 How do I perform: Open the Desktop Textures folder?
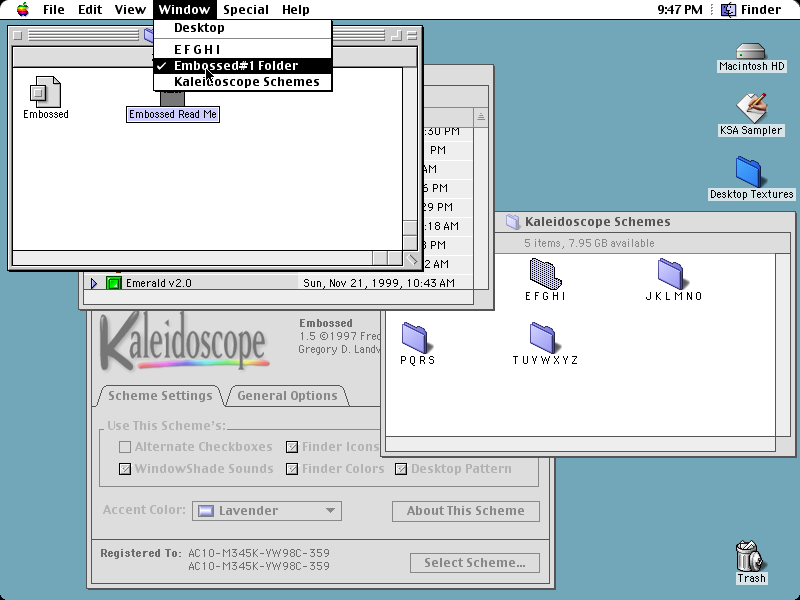[x=749, y=172]
